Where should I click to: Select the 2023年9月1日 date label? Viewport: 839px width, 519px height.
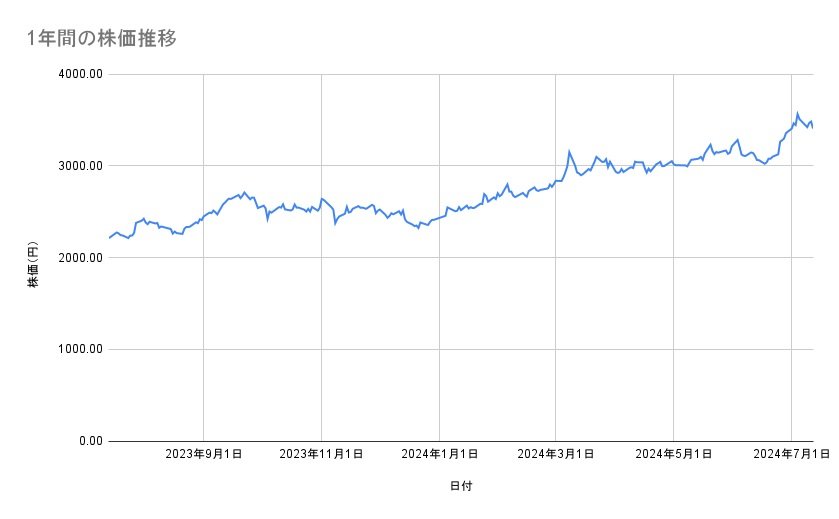point(203,455)
